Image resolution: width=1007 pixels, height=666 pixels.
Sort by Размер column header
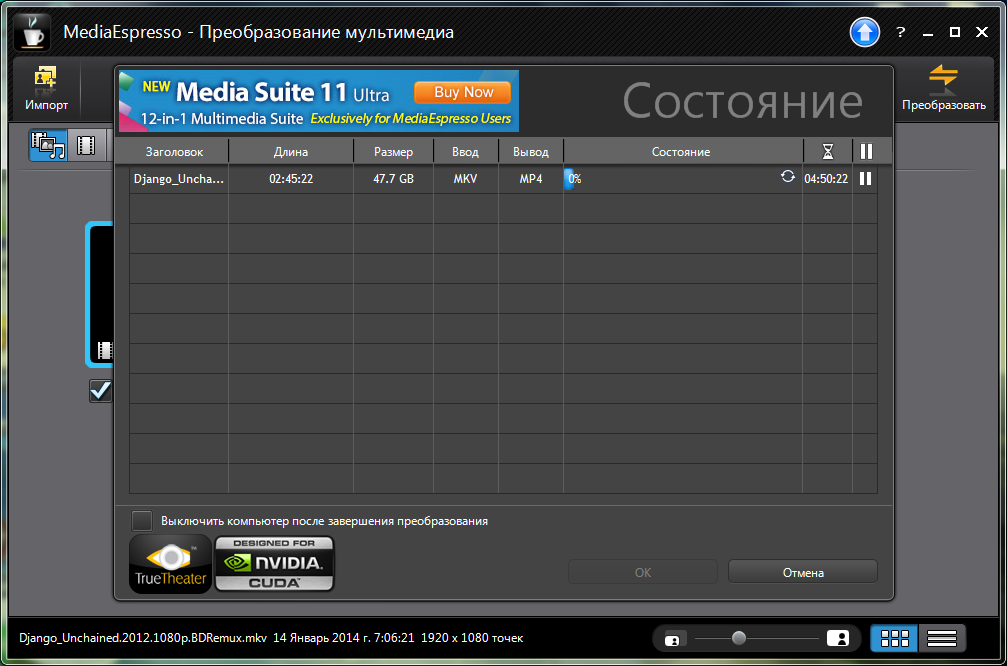pyautogui.click(x=394, y=152)
